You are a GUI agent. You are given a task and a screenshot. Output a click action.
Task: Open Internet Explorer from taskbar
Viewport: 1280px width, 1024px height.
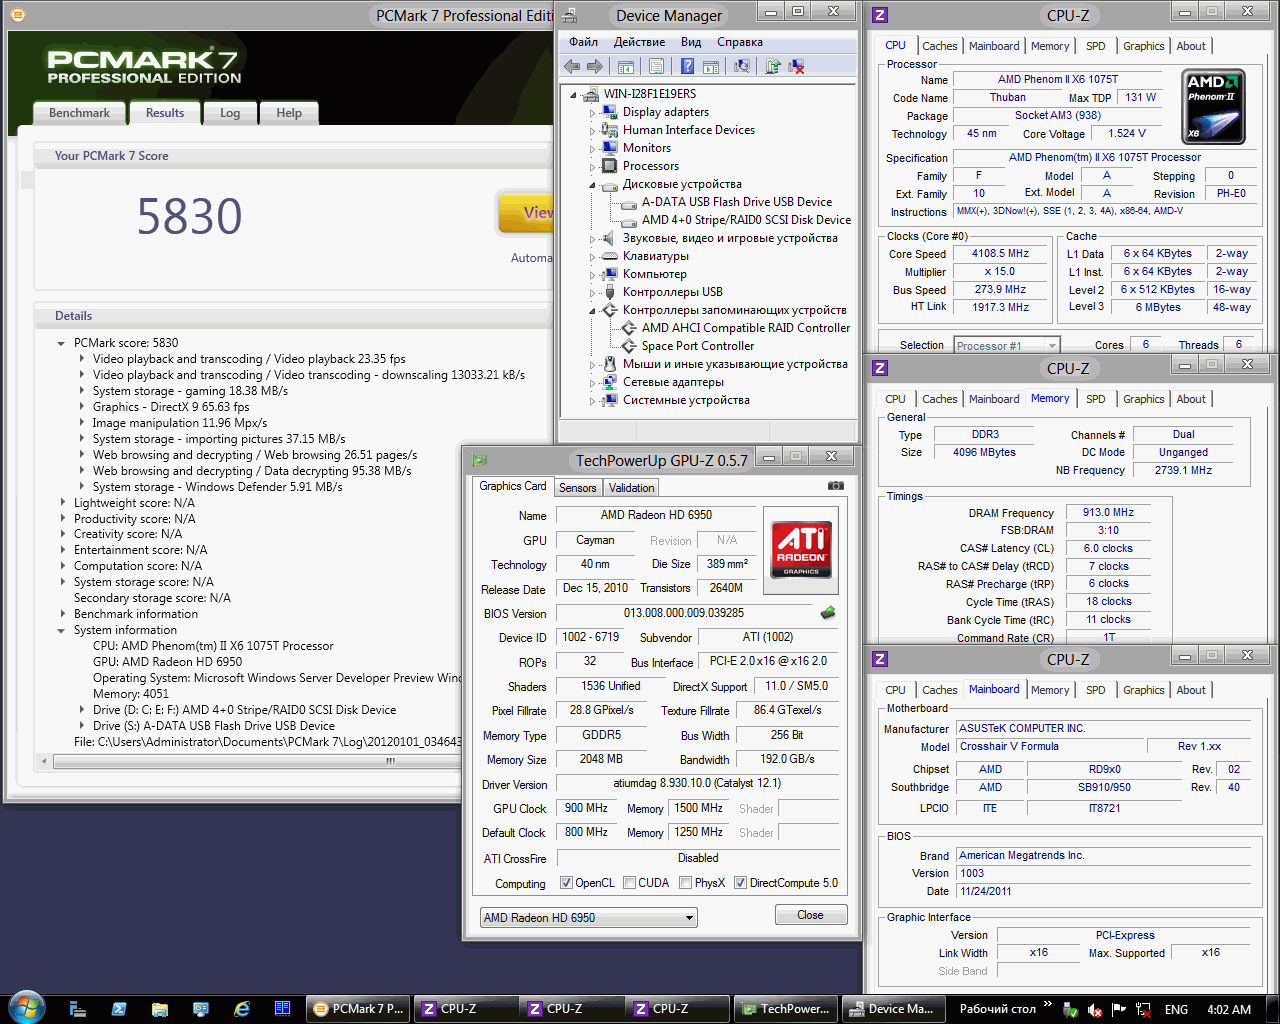pos(242,1009)
